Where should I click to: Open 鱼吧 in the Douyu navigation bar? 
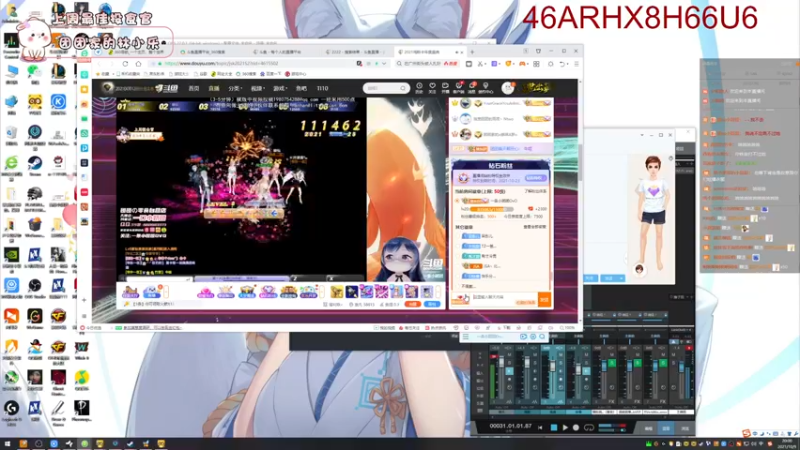(302, 88)
